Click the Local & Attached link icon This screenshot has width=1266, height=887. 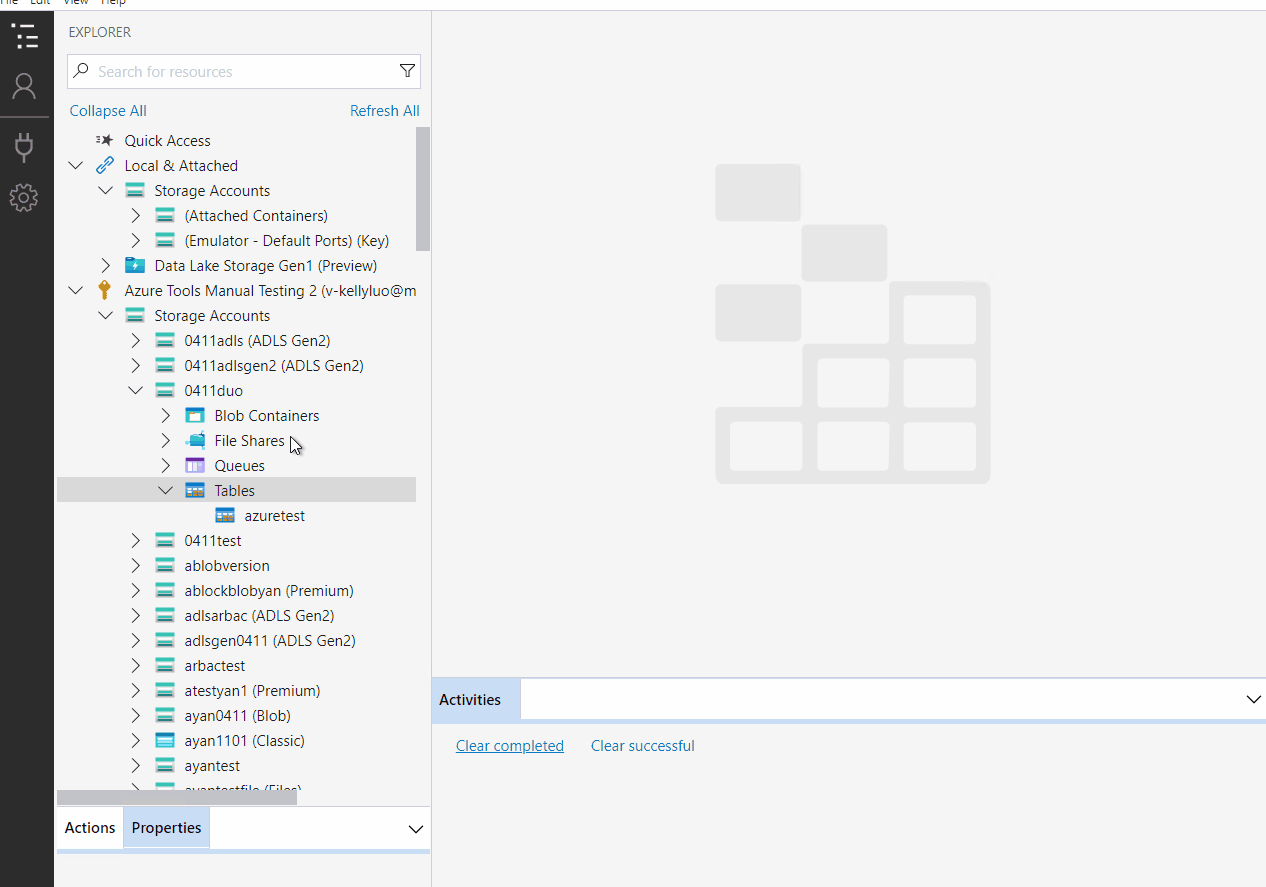(104, 166)
